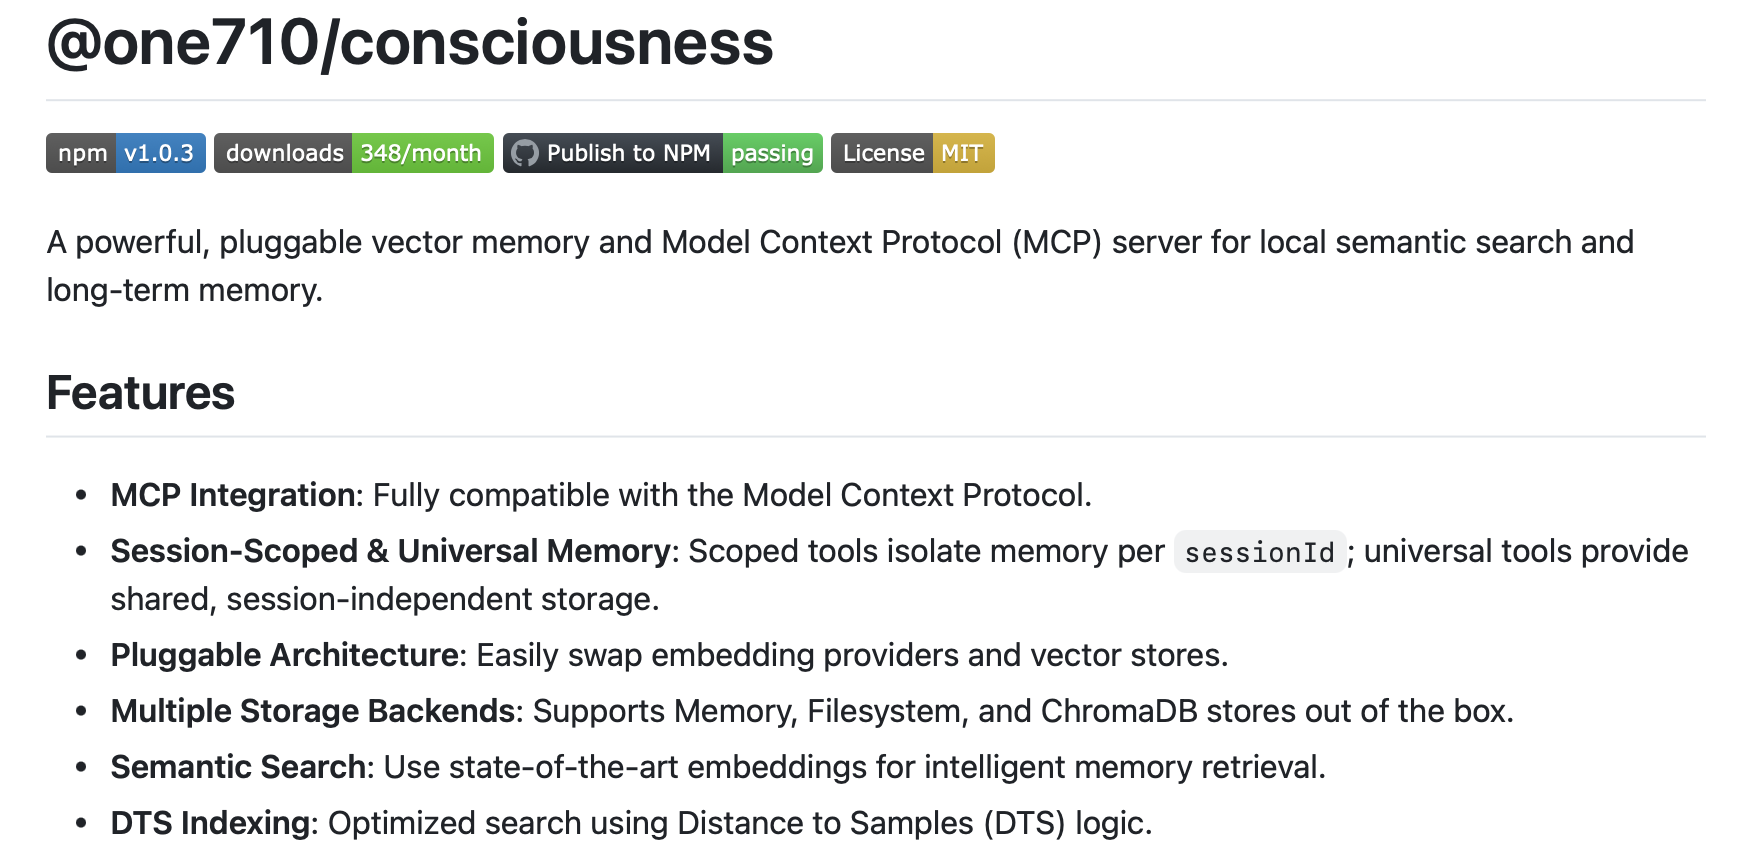Click the sessionId inline code snippet

pos(1259,552)
